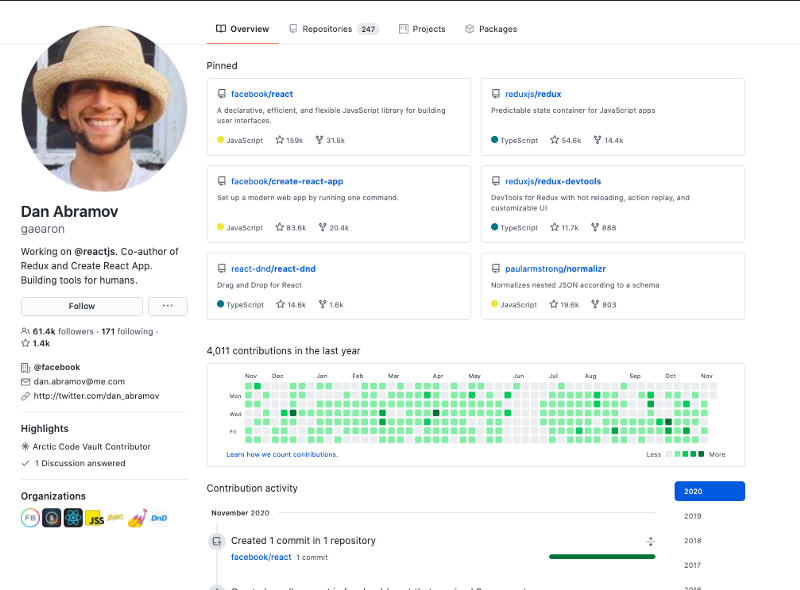
Task: Show contribution activity for 2019
Action: [693, 516]
